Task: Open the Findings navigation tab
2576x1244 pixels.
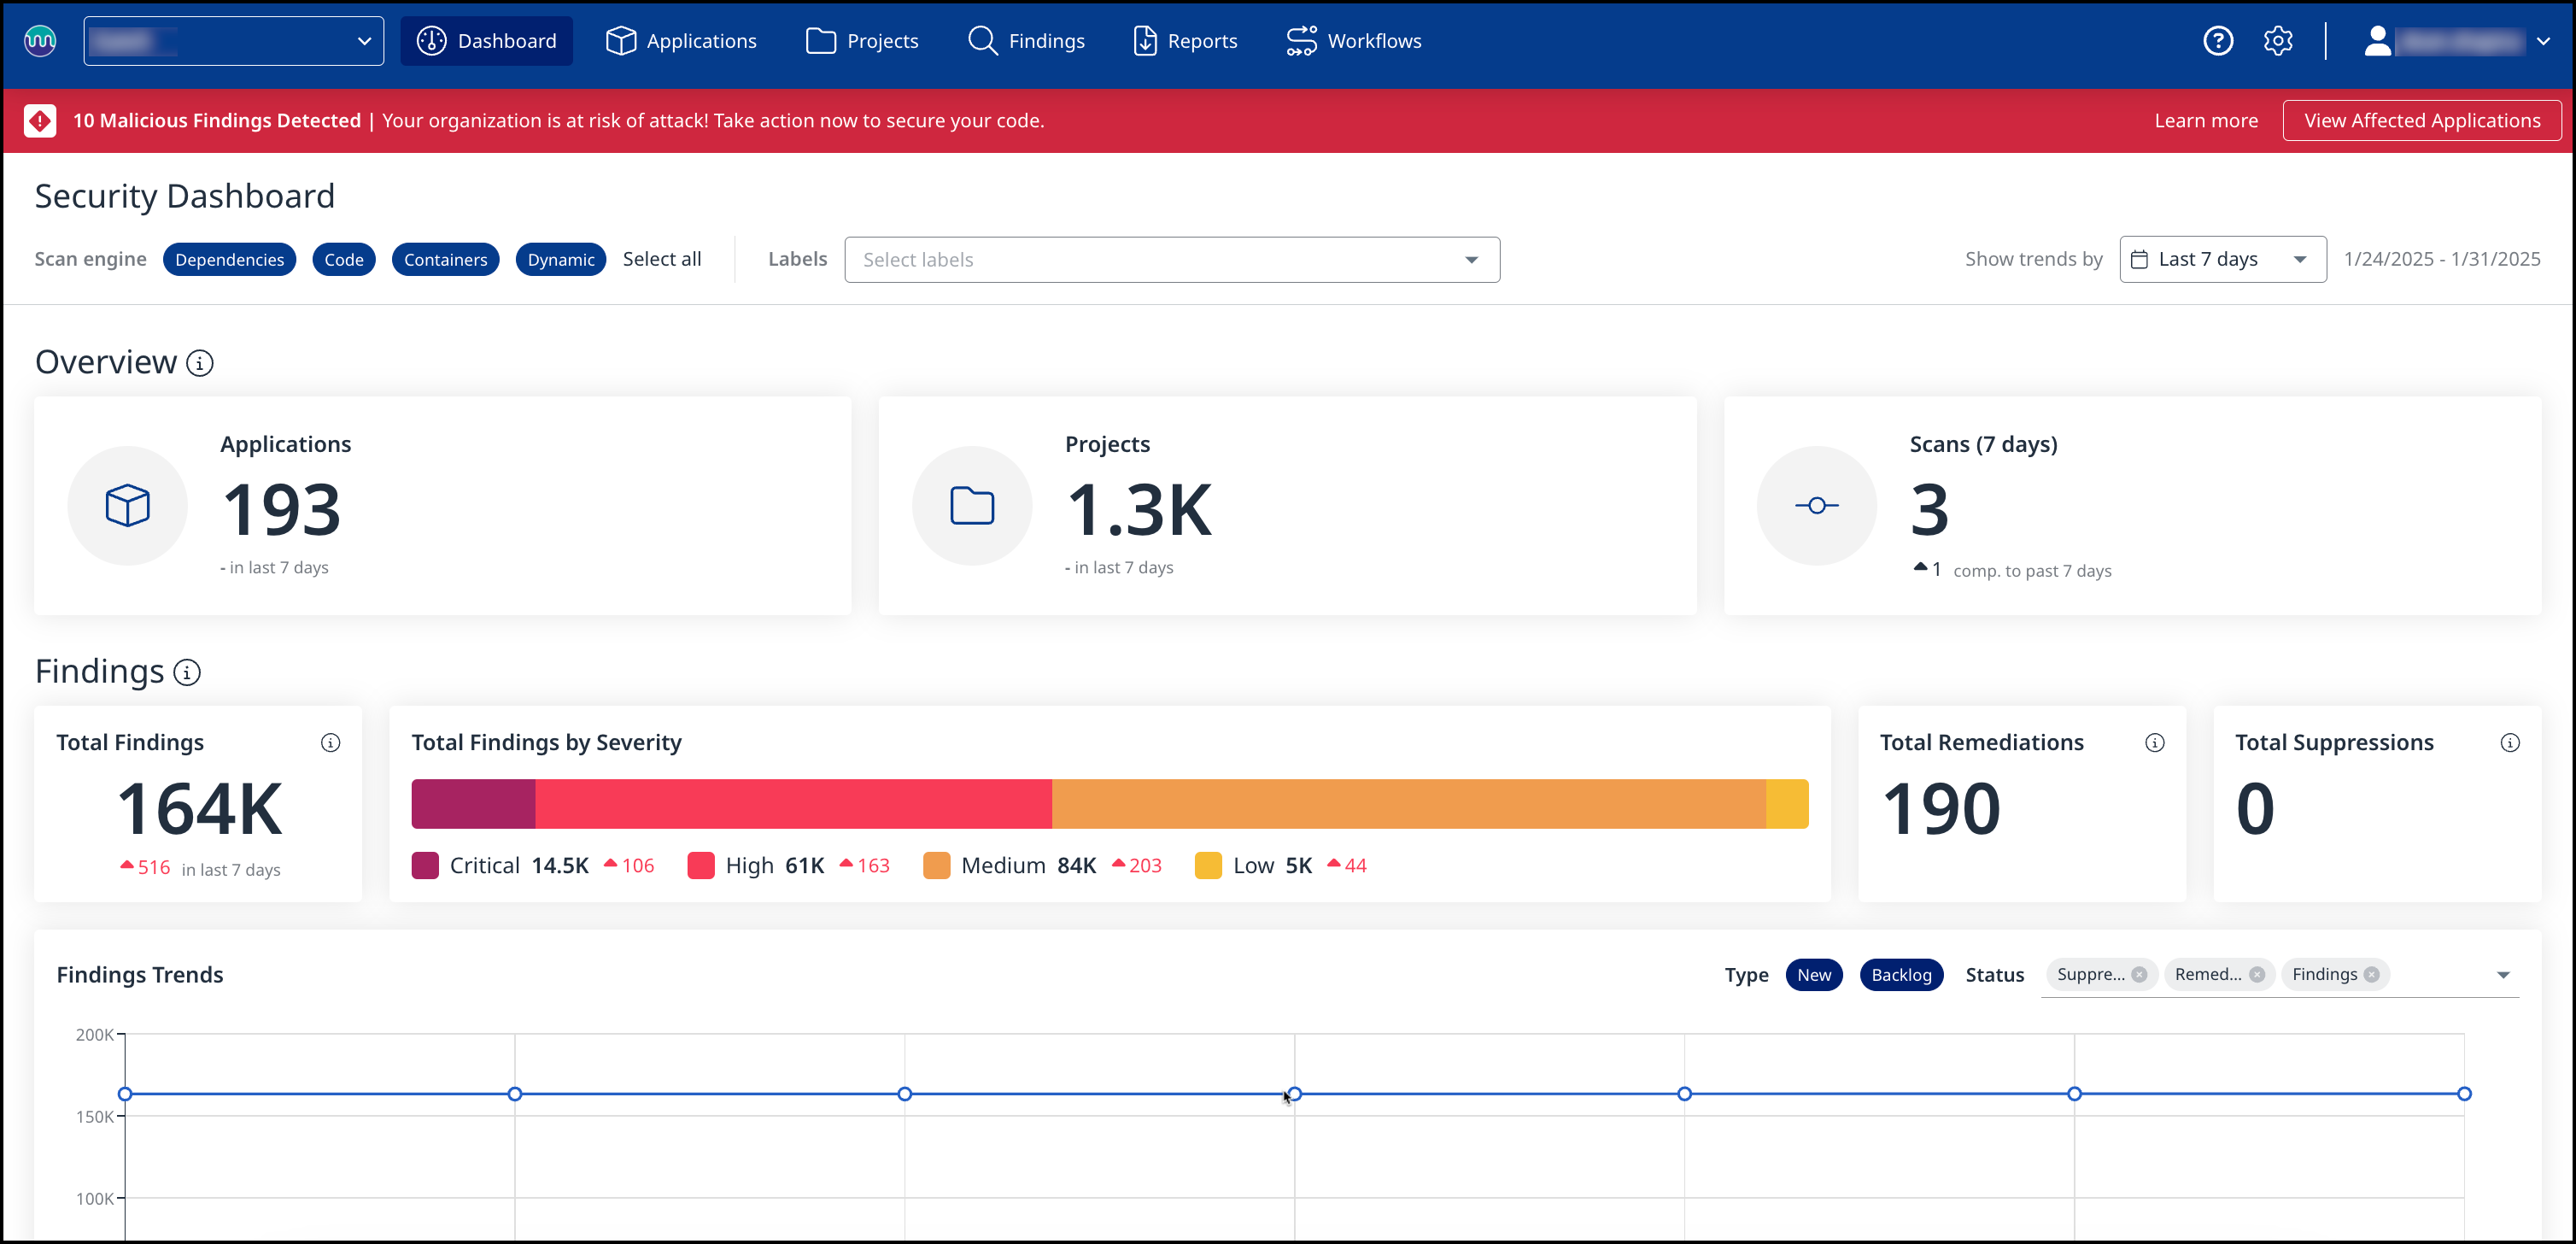Action: coord(1027,41)
